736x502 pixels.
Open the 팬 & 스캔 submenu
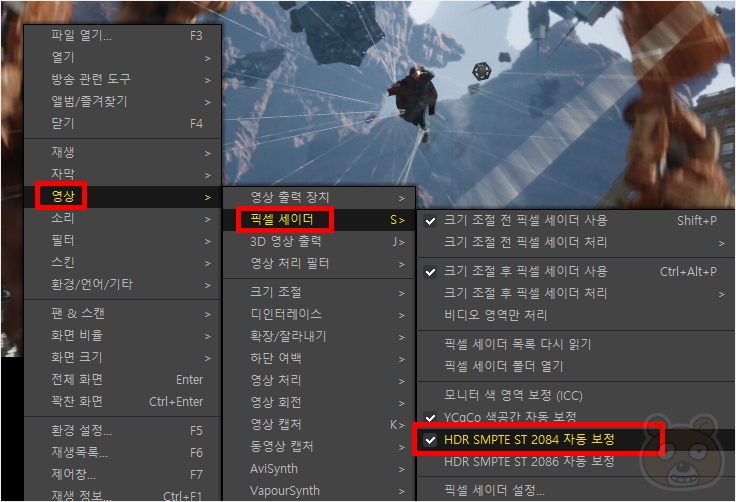click(x=123, y=314)
